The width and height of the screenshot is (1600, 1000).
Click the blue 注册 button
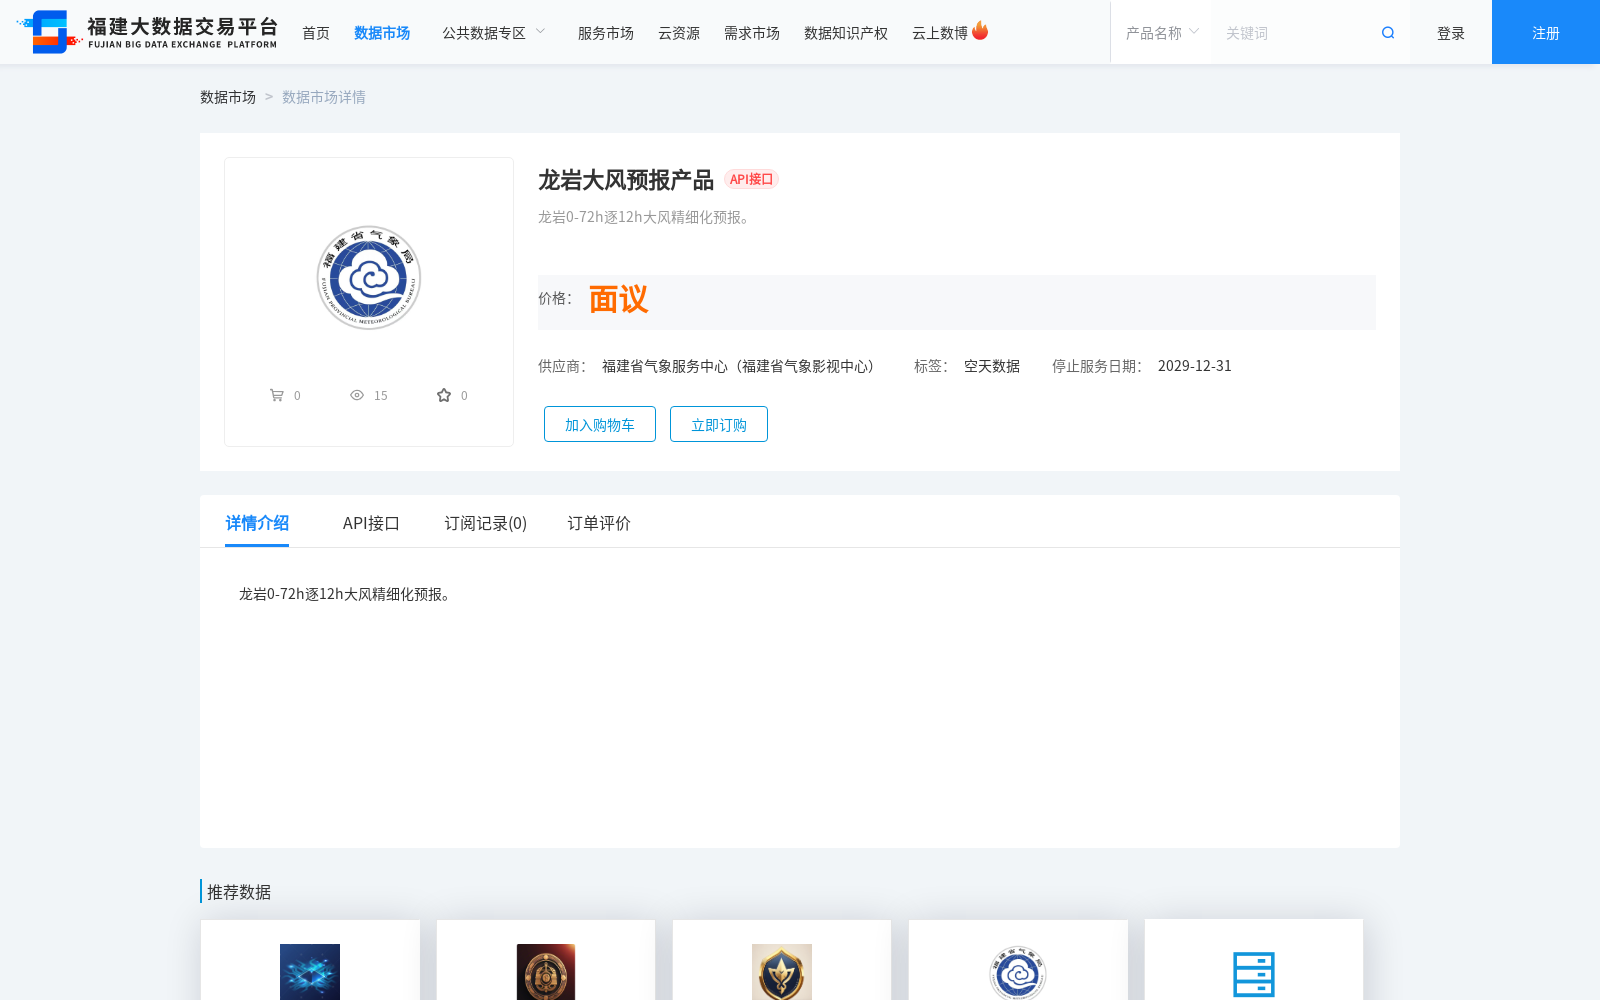1546,32
